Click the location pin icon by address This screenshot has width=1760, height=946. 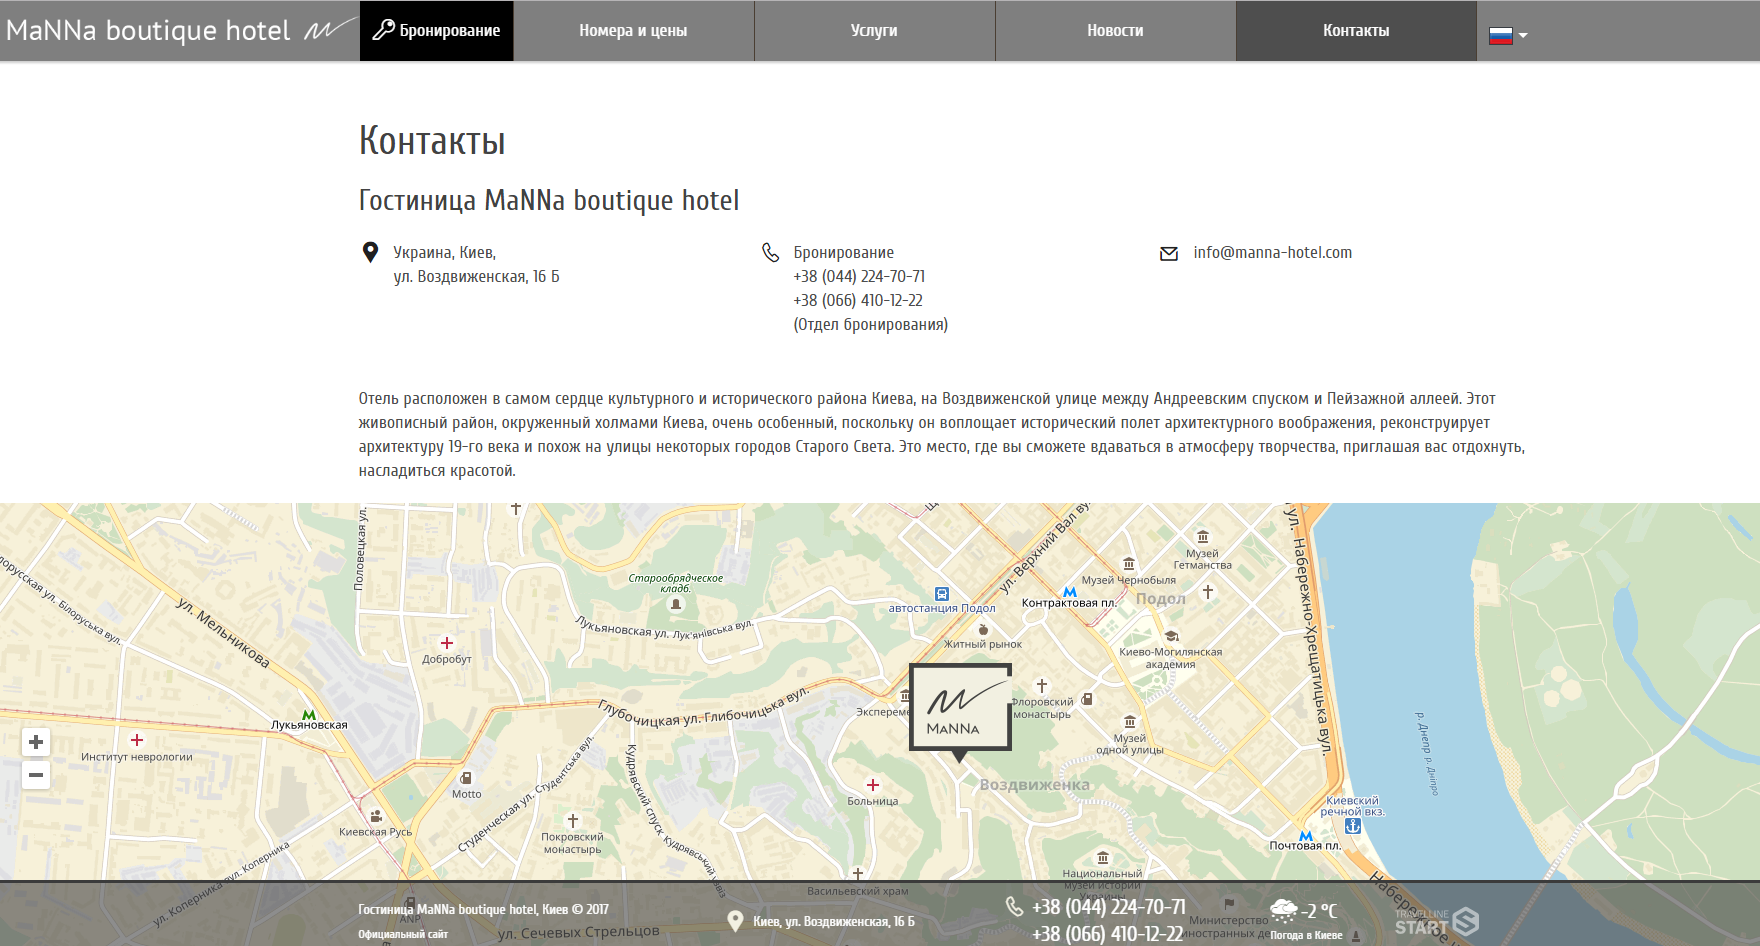coord(370,252)
